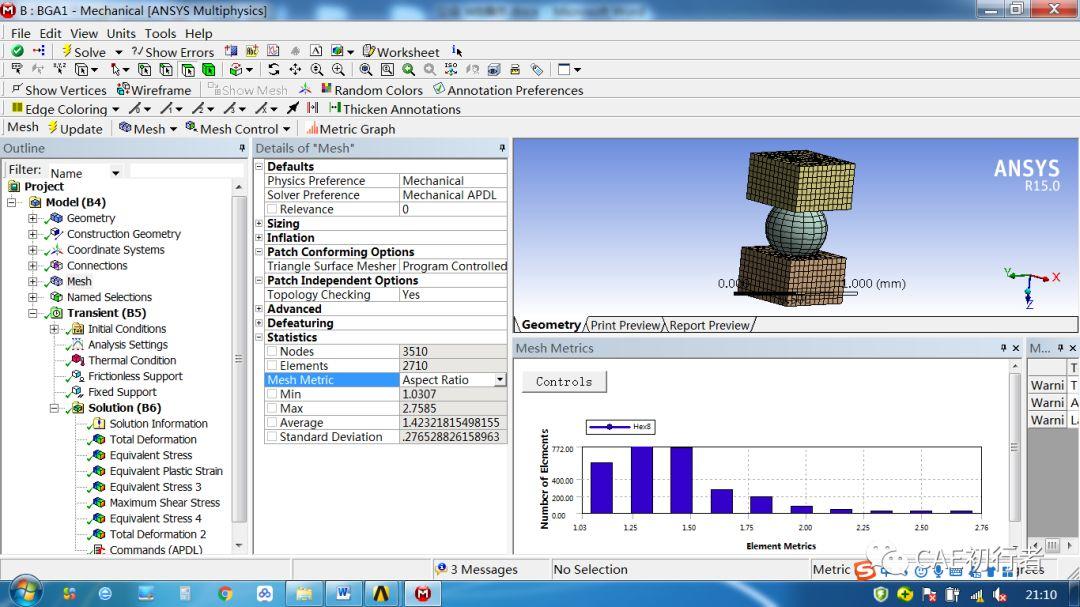This screenshot has height=607, width=1080.
Task: Check the Nodes statistics checkbox
Action: point(272,351)
